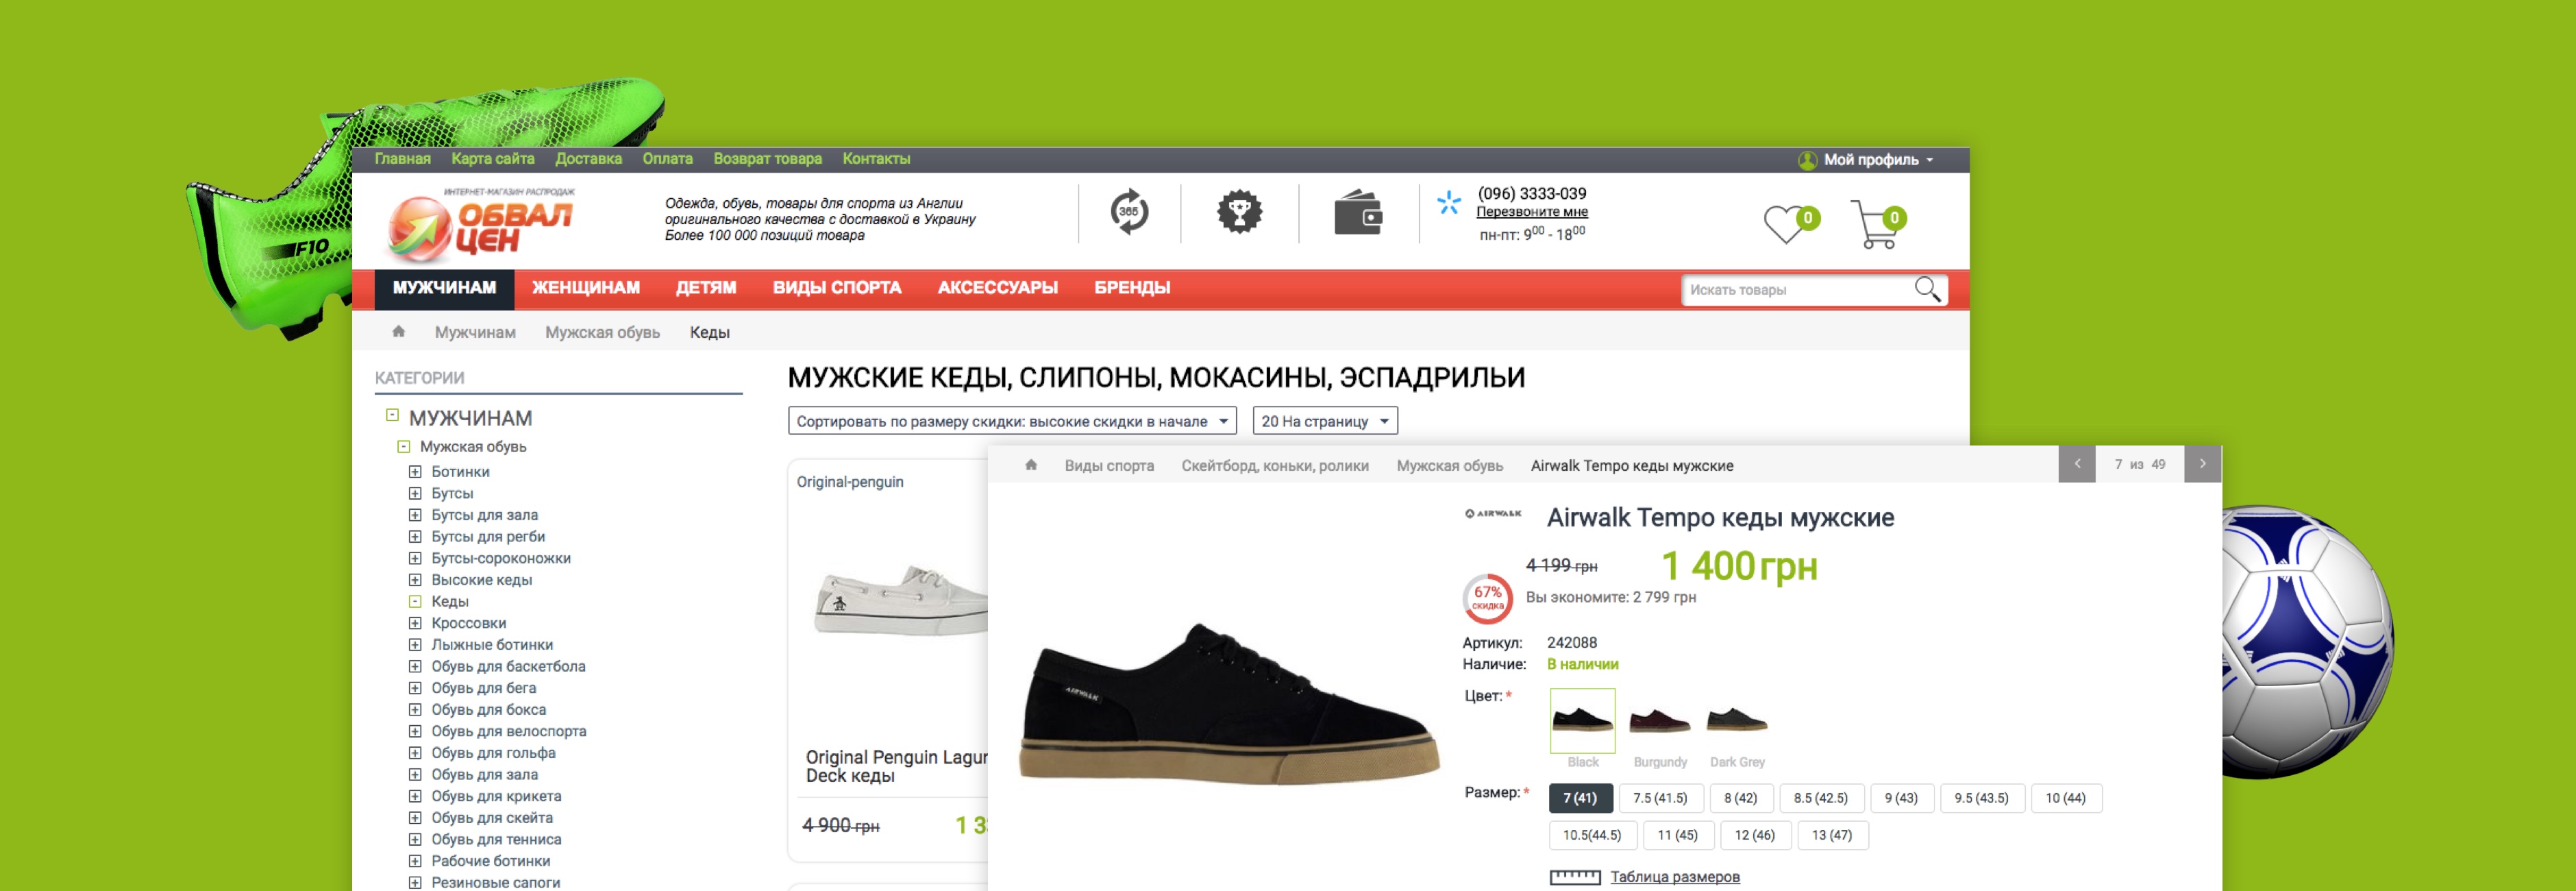Viewport: 2576px width, 891px height.
Task: Select size 8 (42)
Action: click(1741, 798)
